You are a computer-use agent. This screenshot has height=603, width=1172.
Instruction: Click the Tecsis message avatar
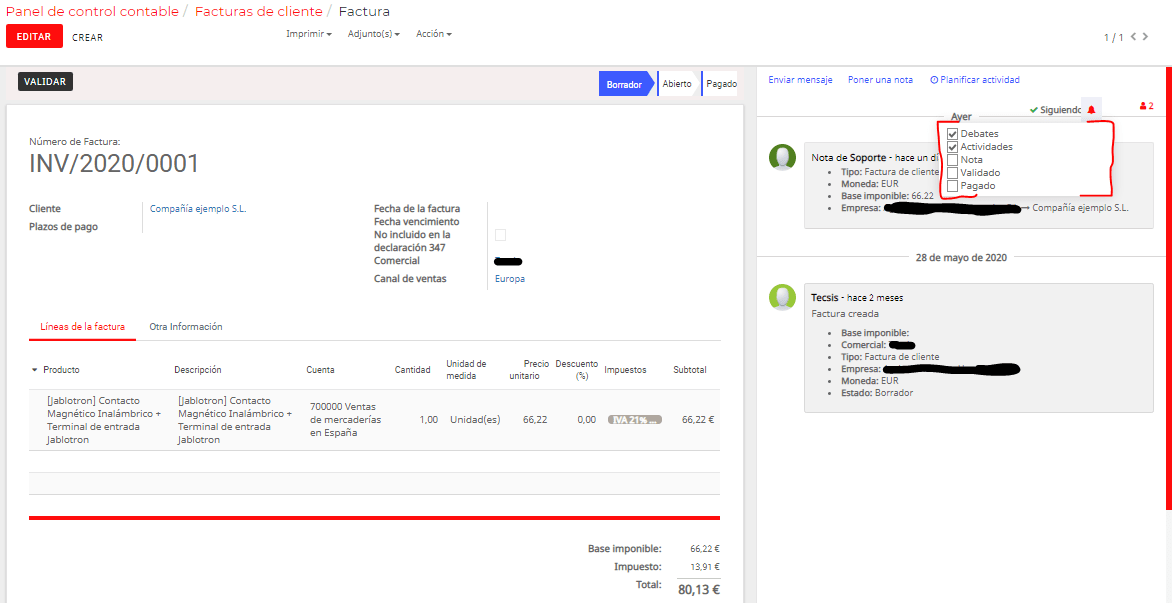tap(783, 297)
